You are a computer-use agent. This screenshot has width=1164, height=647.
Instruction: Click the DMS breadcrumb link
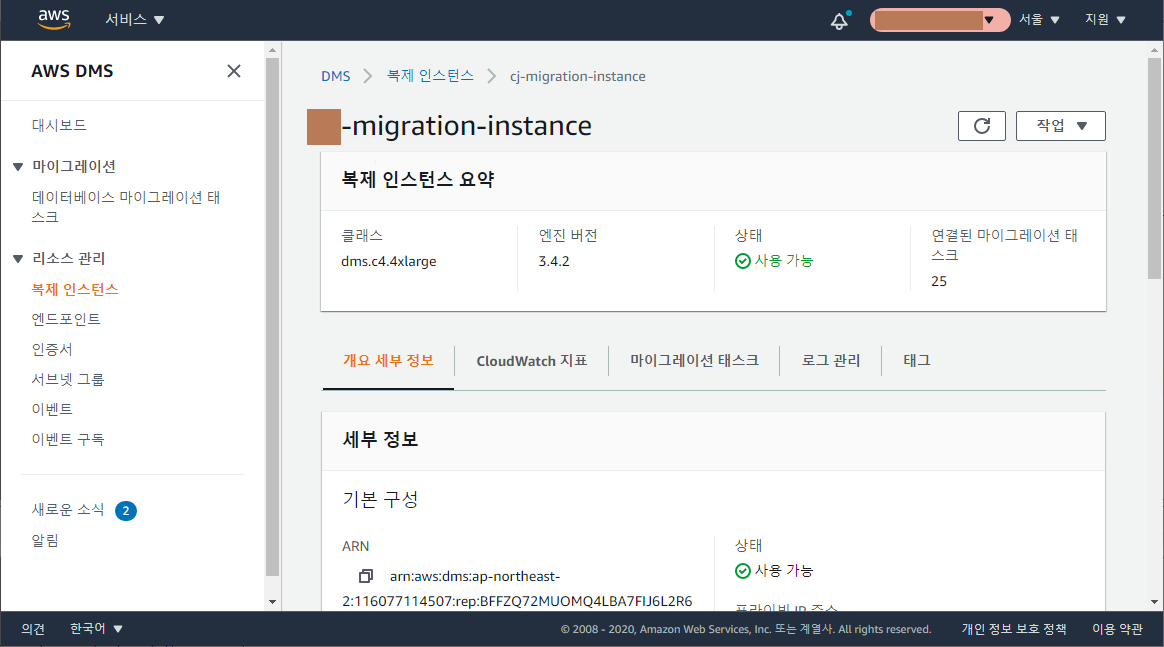[x=336, y=76]
